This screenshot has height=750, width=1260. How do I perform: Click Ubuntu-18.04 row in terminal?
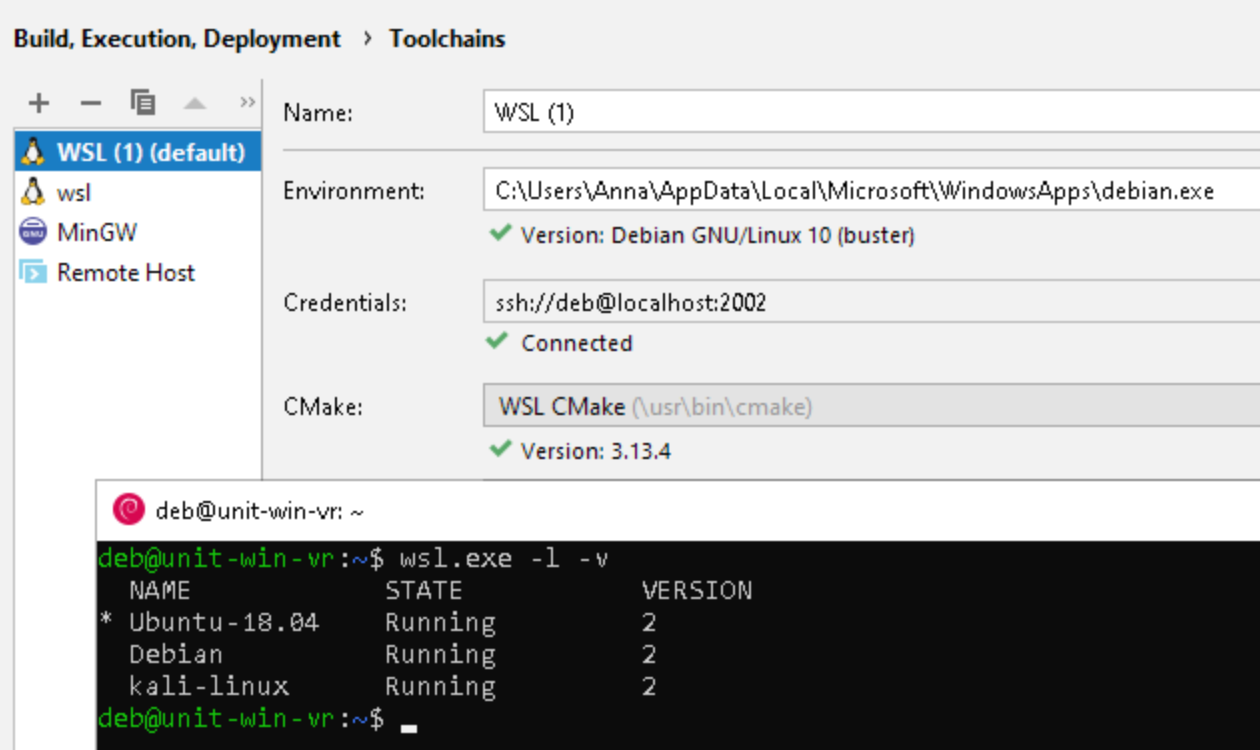tap(378, 622)
